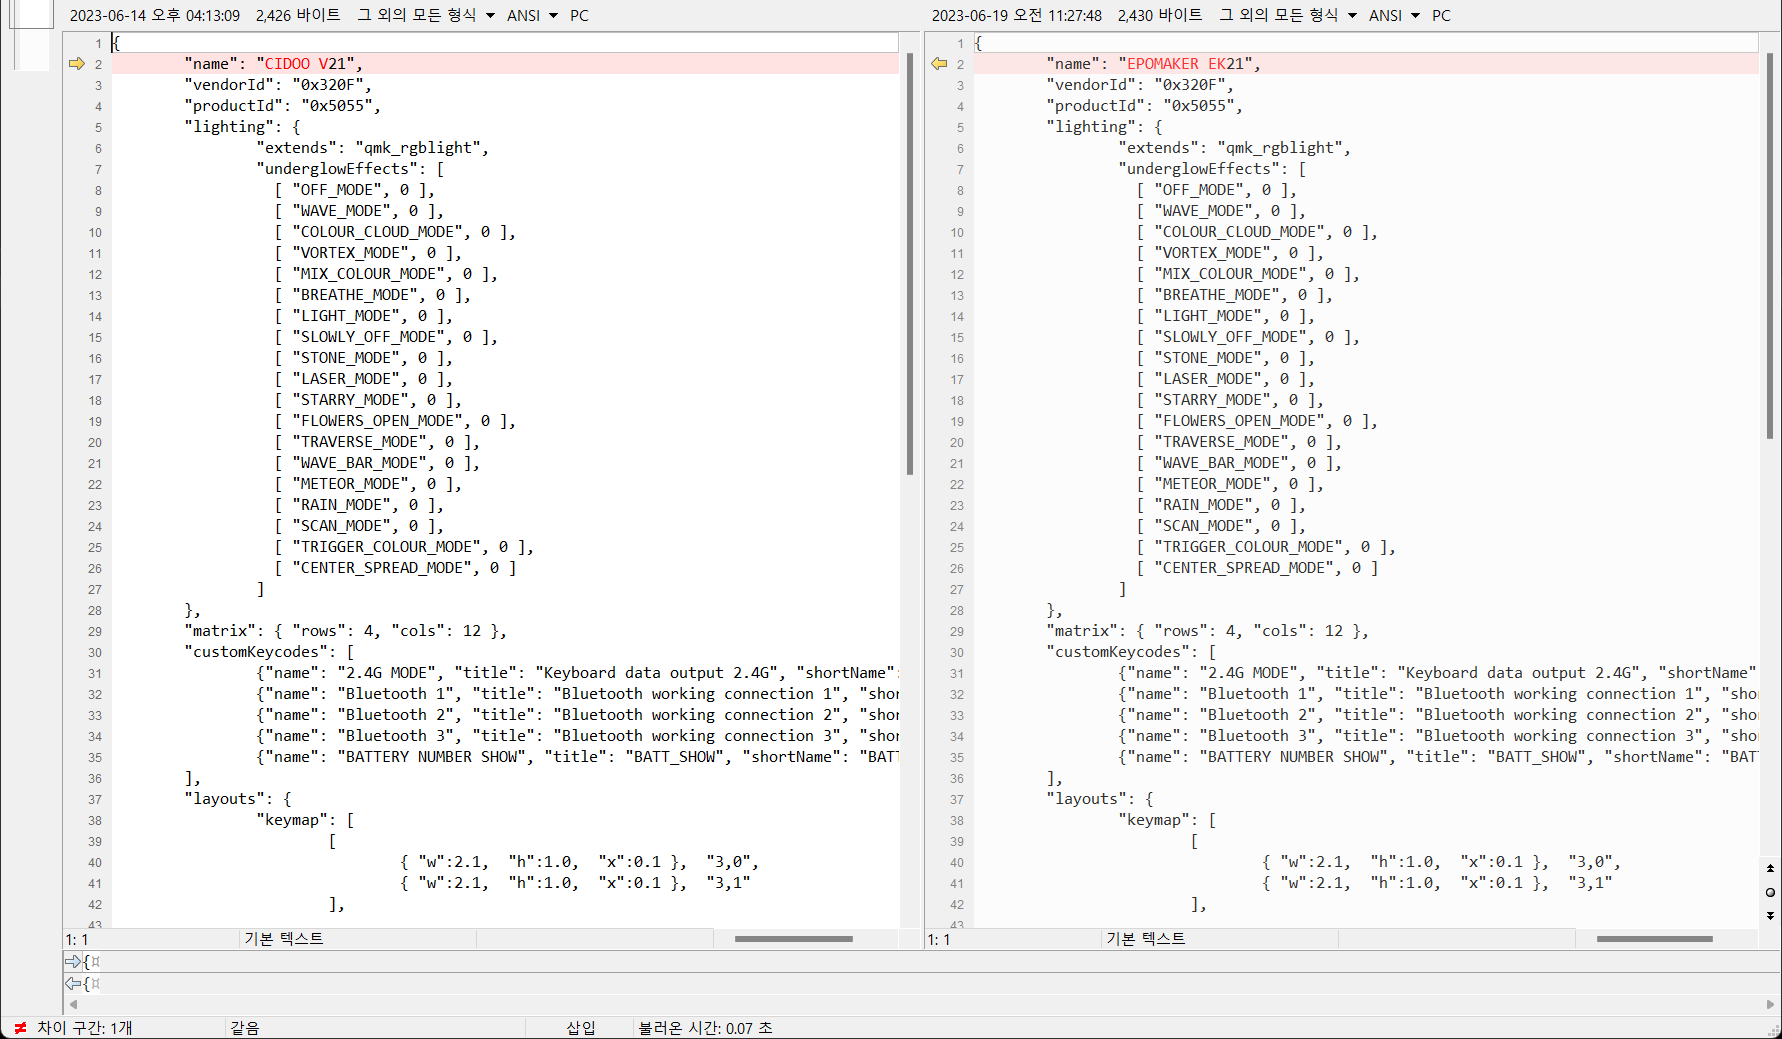Screen dimensions: 1782x1039
Task: Open left pane file format dropdown
Action: pos(490,16)
